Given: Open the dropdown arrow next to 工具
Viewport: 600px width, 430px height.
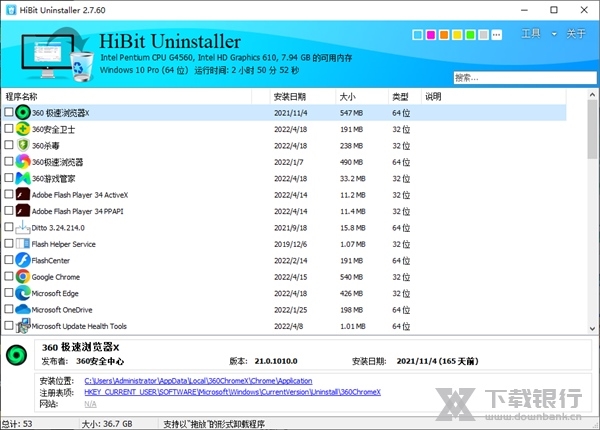Looking at the screenshot, I should [x=553, y=34].
